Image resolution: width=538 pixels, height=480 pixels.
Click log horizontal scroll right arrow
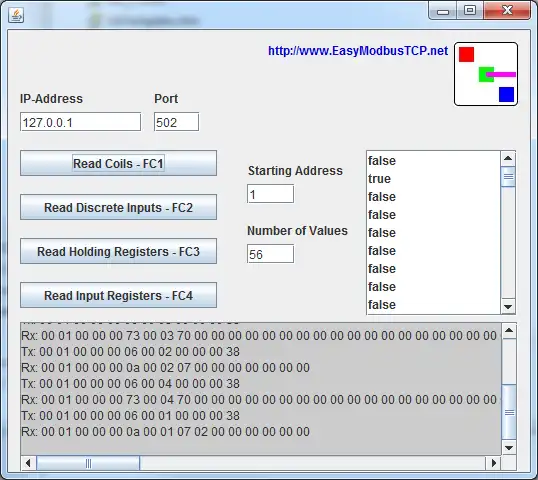(494, 463)
